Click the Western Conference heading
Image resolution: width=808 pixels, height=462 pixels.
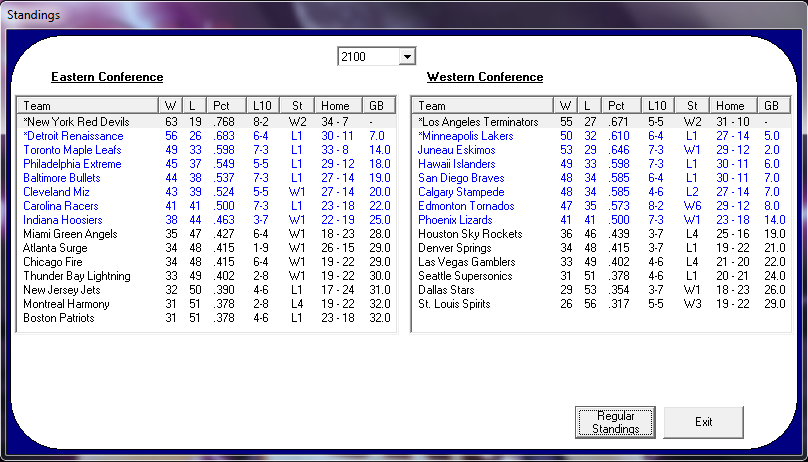(x=485, y=77)
